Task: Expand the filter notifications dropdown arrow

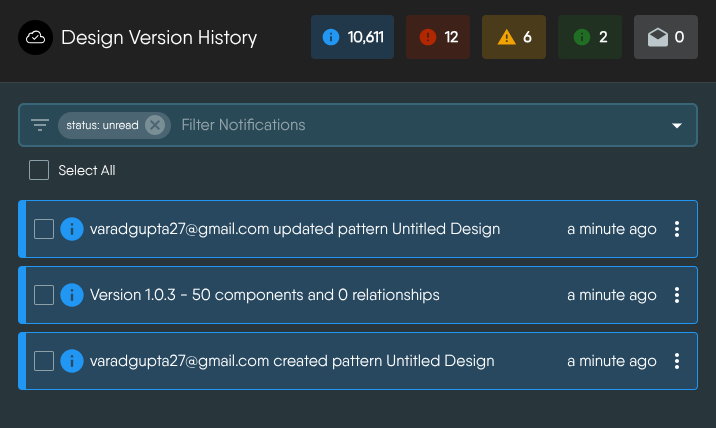Action: coord(677,125)
